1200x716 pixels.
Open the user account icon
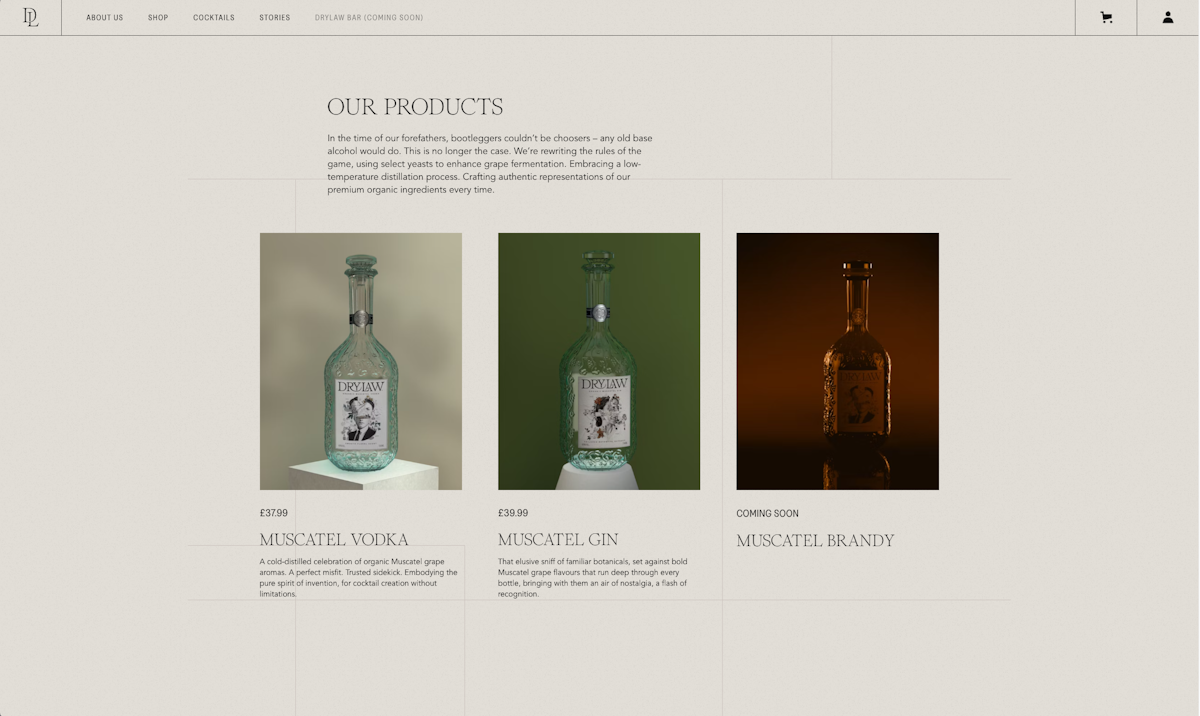(1168, 17)
